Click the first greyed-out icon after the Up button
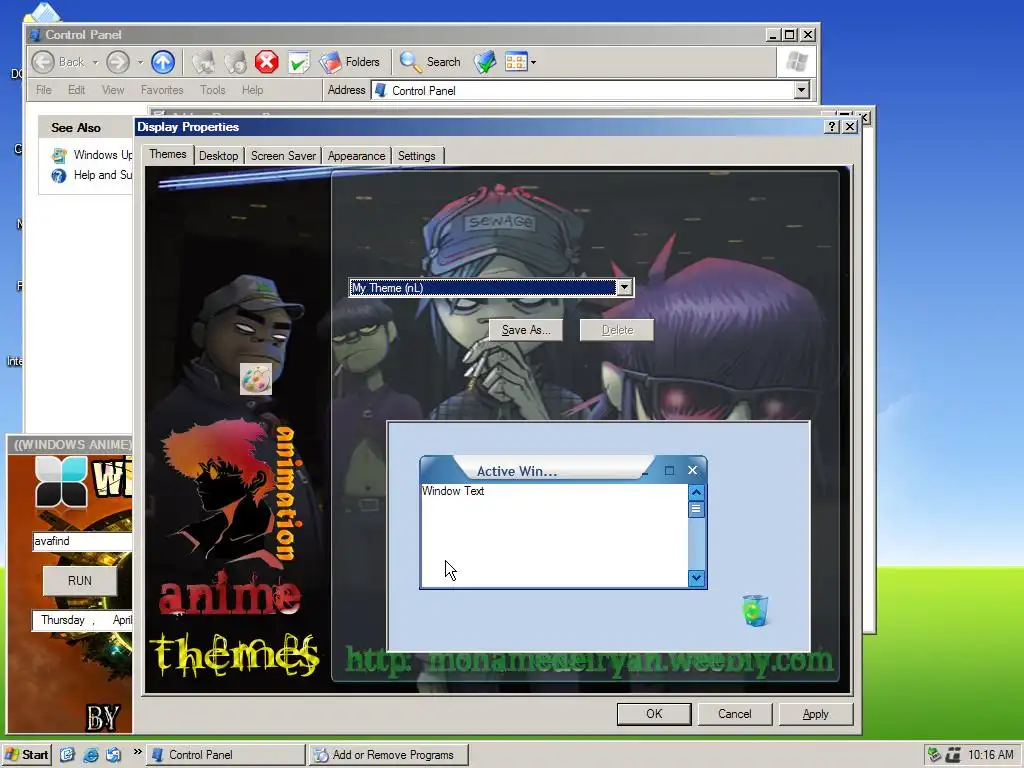This screenshot has height=768, width=1024. click(x=203, y=62)
